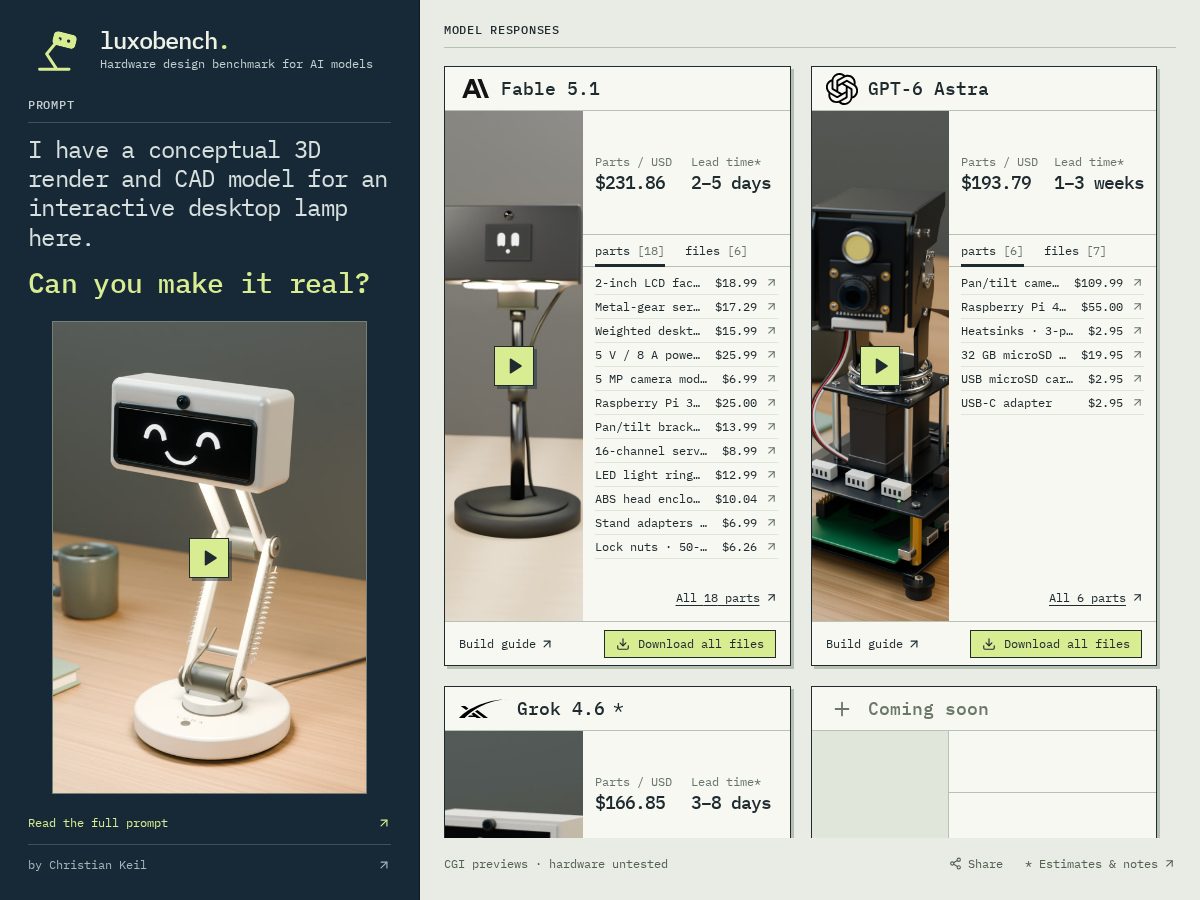
Task: Open arrow icon for Pan/tilt camera $109.99
Action: pos(1137,283)
